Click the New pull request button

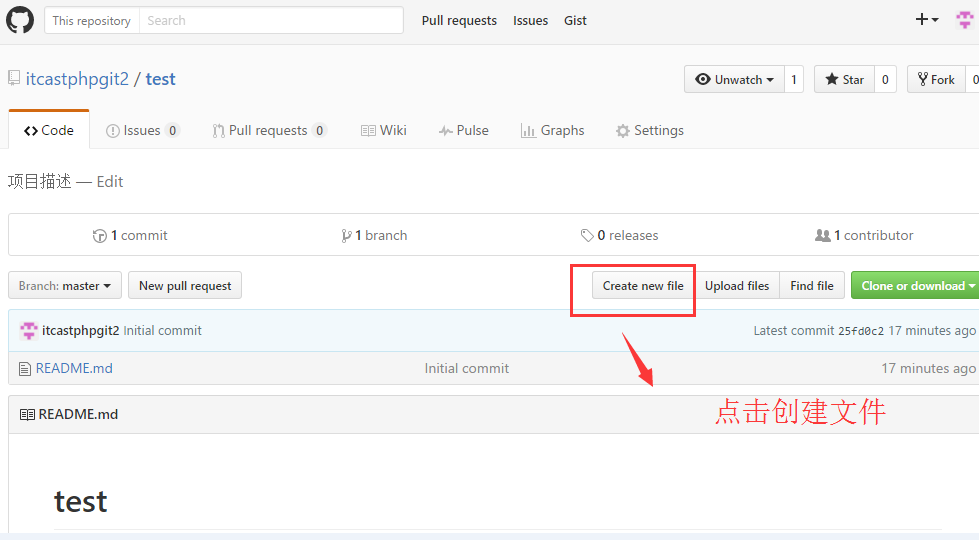point(185,285)
